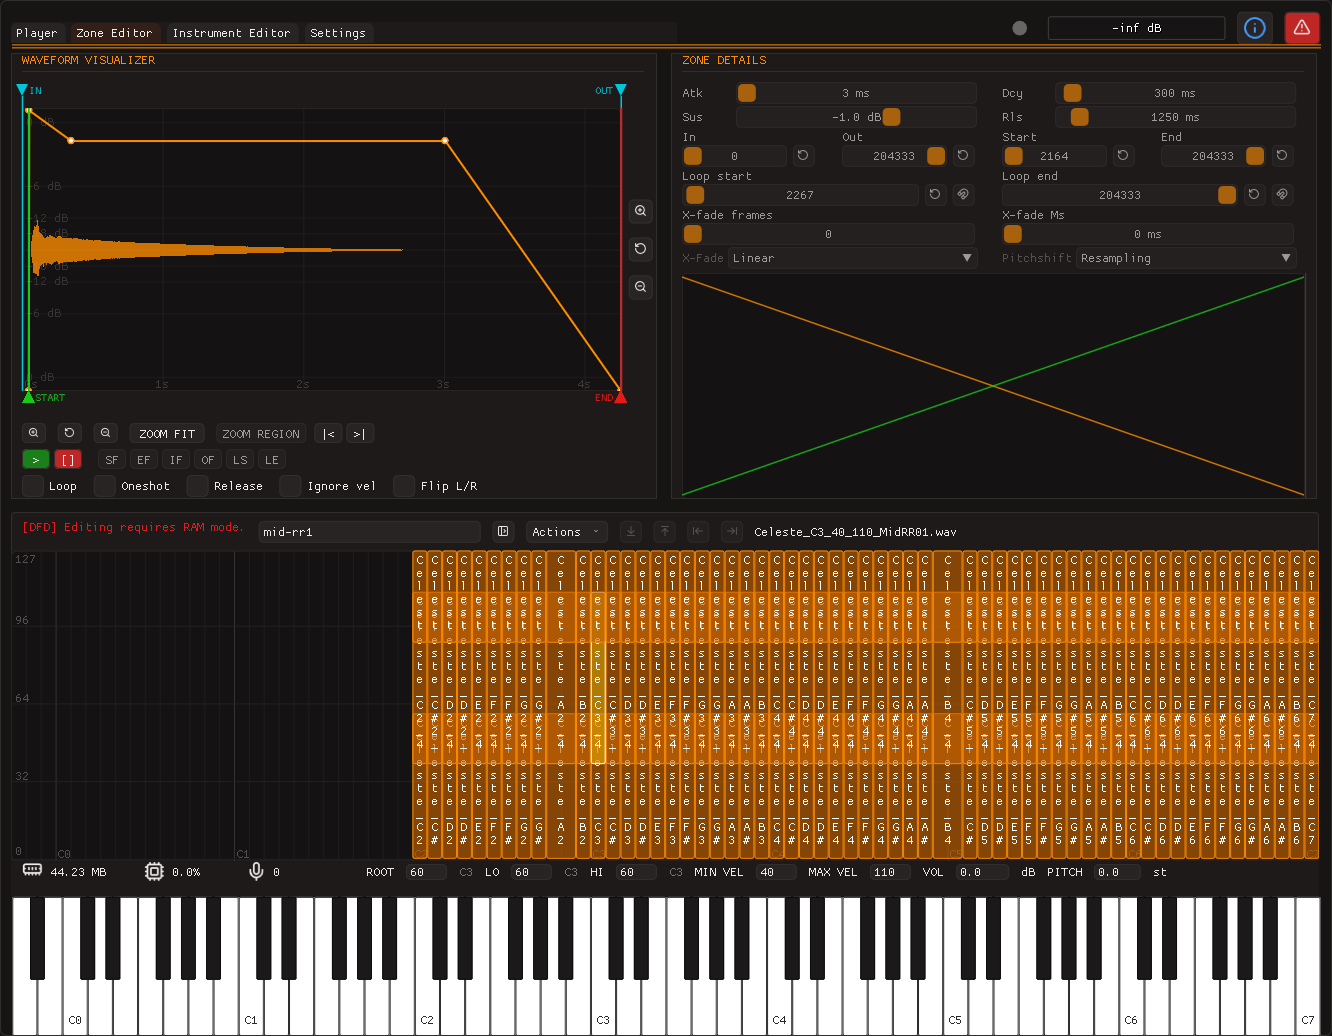Open the X-Fade Linear dropdown
This screenshot has height=1036, width=1332.
tap(852, 258)
